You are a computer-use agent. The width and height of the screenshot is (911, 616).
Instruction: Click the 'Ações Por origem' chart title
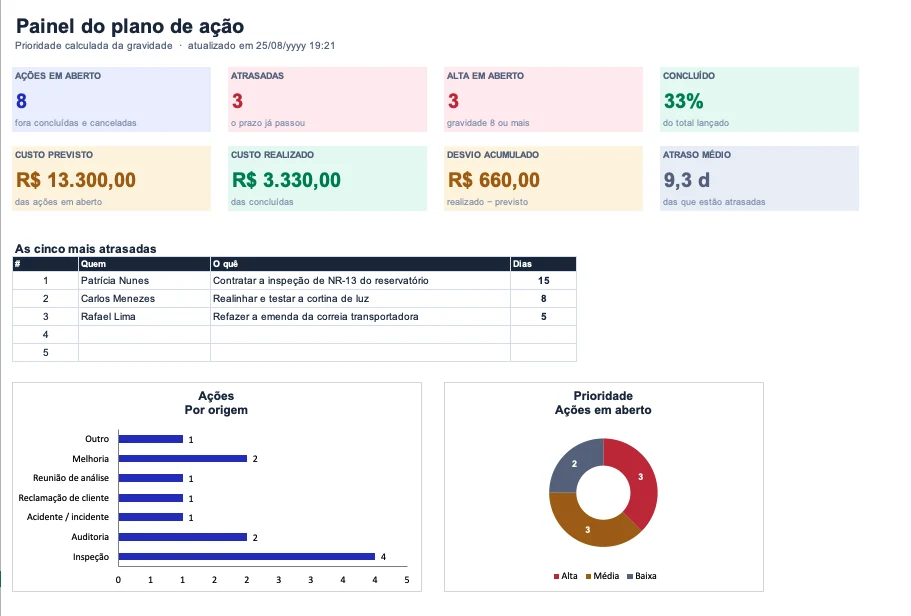coord(216,403)
